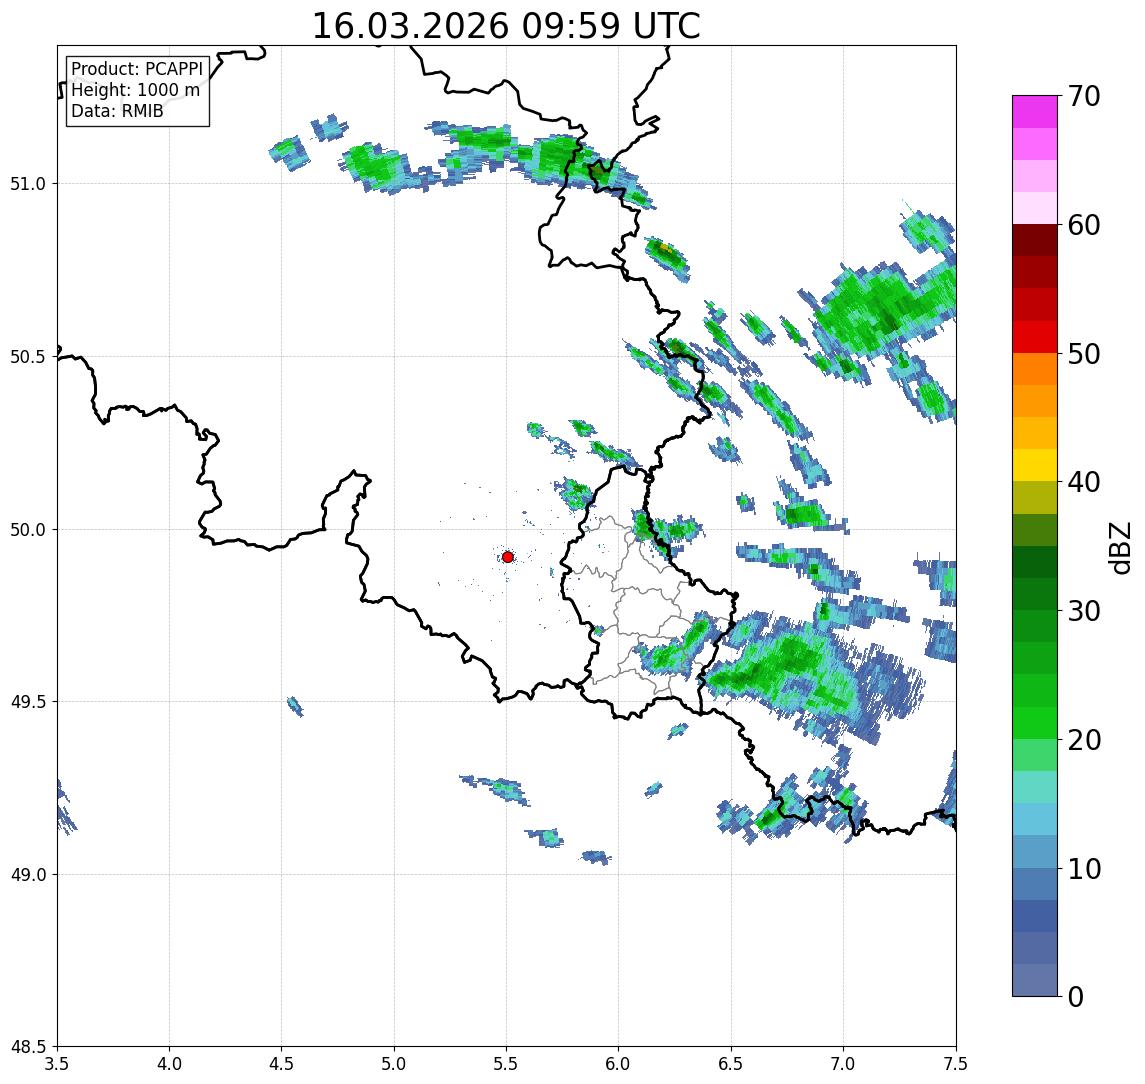
Task: Pick the magenta swatch at colorbar top
Action: pos(1035,112)
